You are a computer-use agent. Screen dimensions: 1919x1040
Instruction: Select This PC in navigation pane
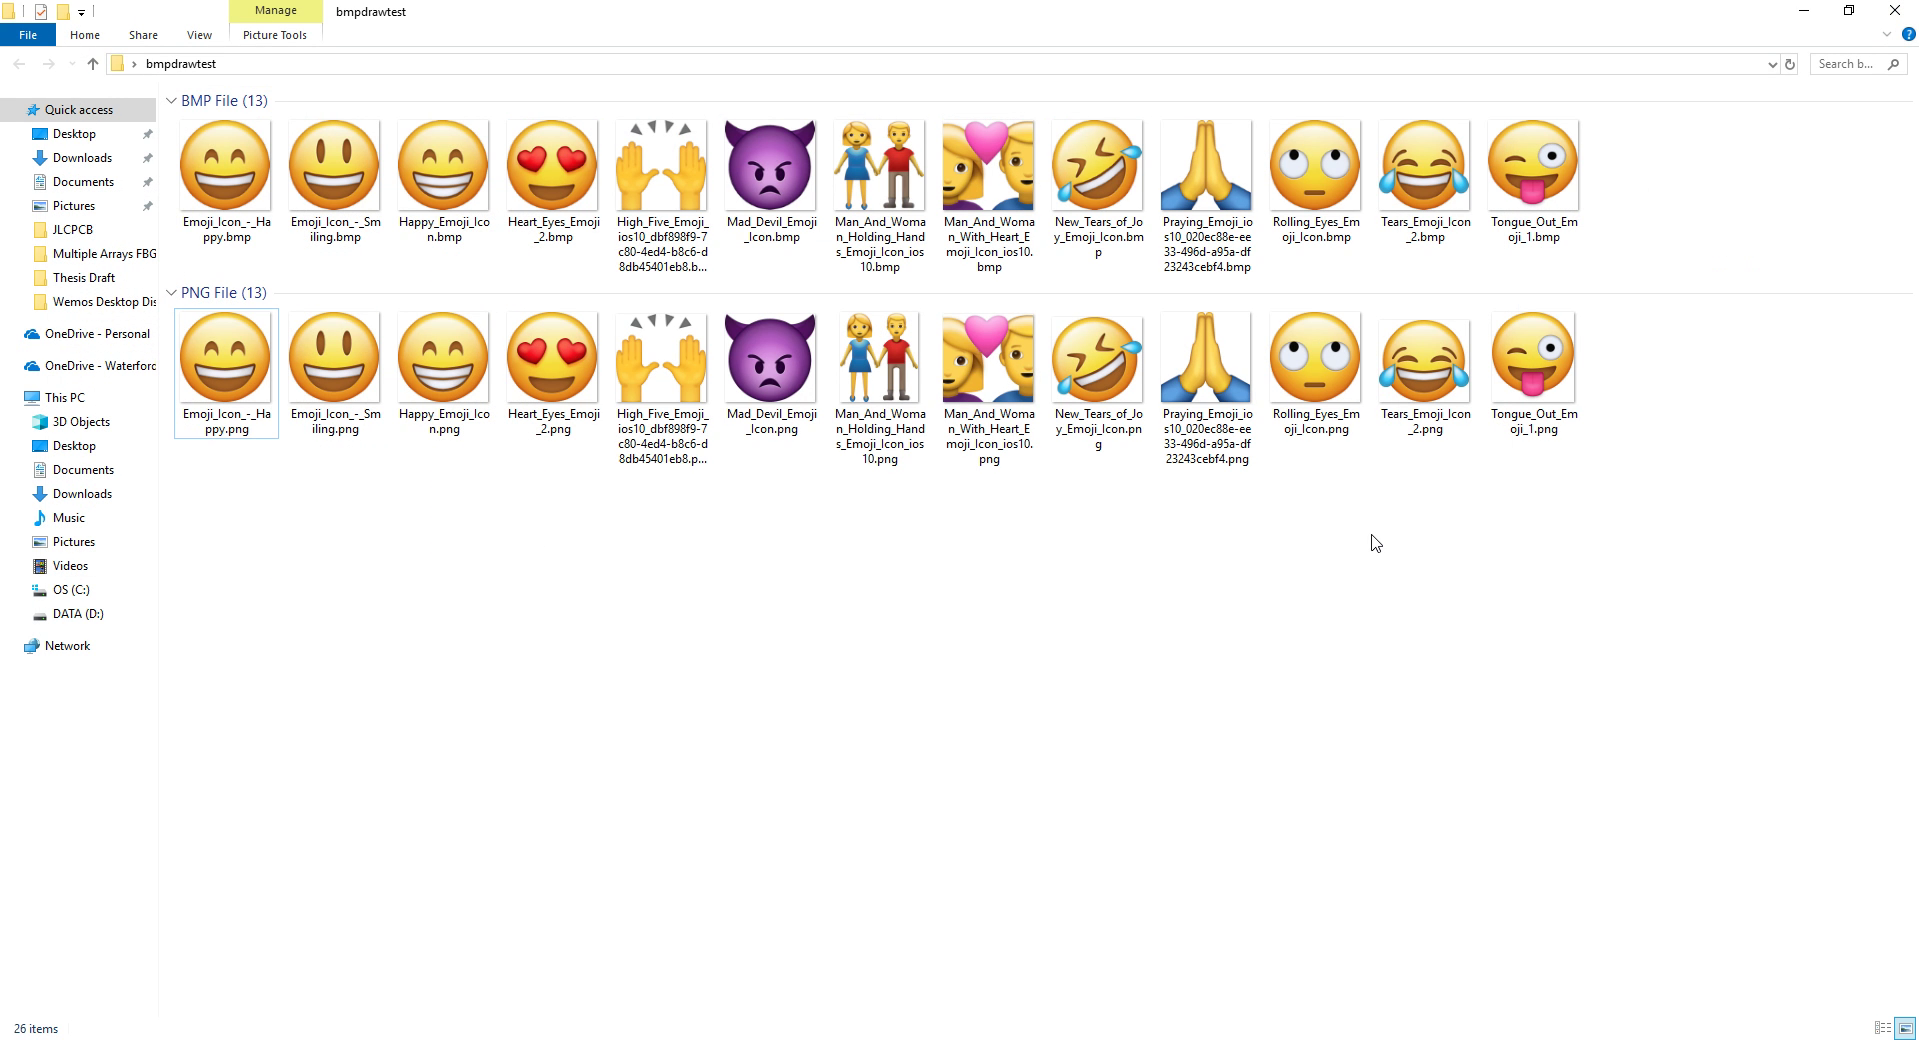tap(64, 398)
